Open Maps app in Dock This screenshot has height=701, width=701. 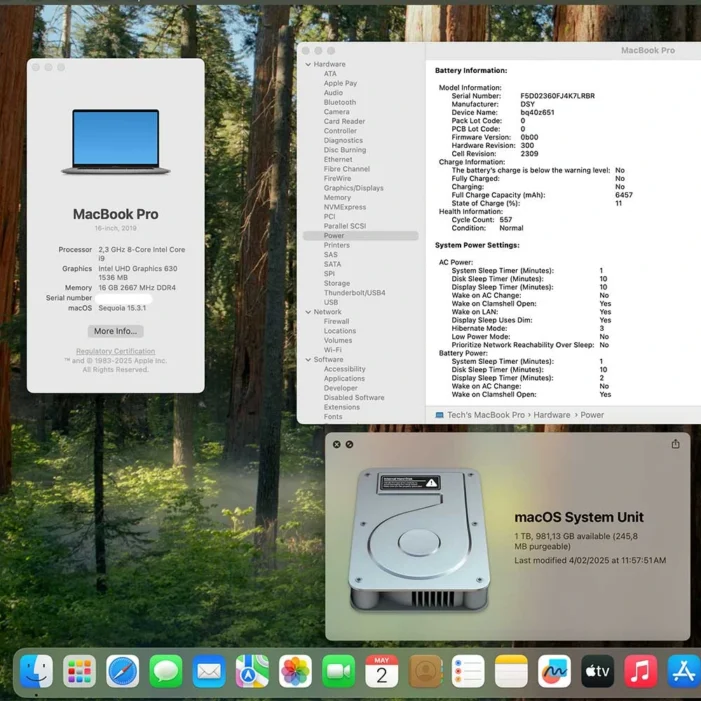point(252,671)
